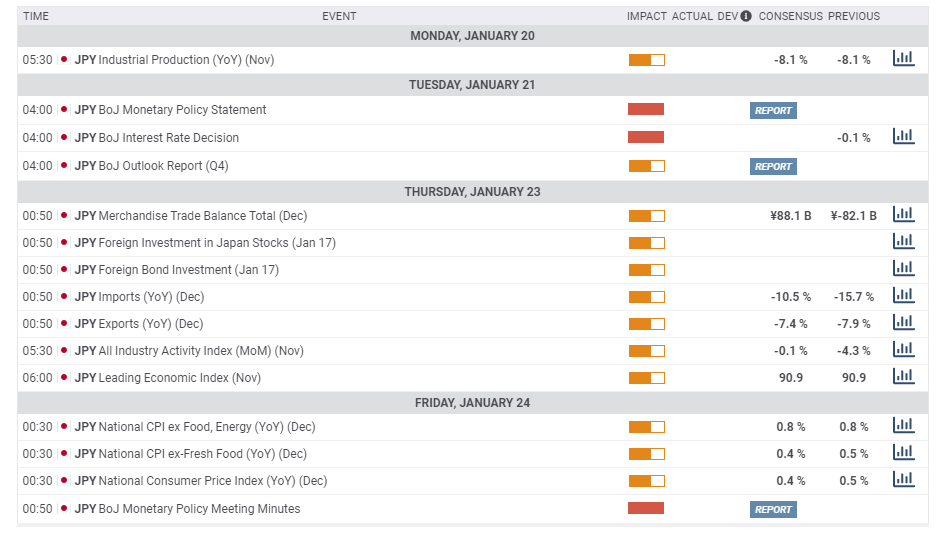Expand National CPI ex-Fresh Food event row

(x=472, y=454)
